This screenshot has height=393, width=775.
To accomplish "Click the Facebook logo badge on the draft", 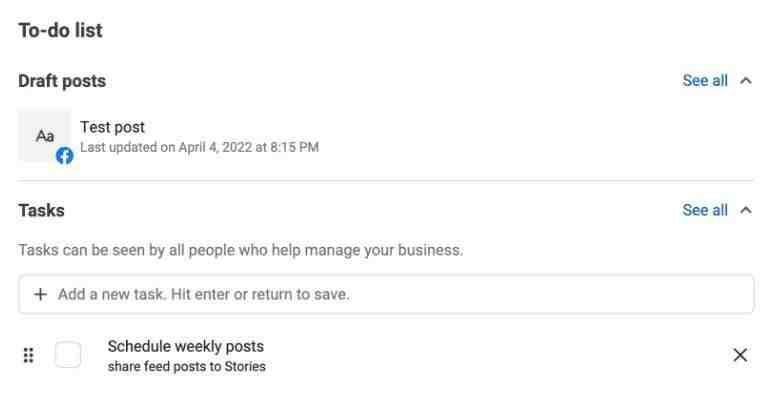I will click(64, 156).
